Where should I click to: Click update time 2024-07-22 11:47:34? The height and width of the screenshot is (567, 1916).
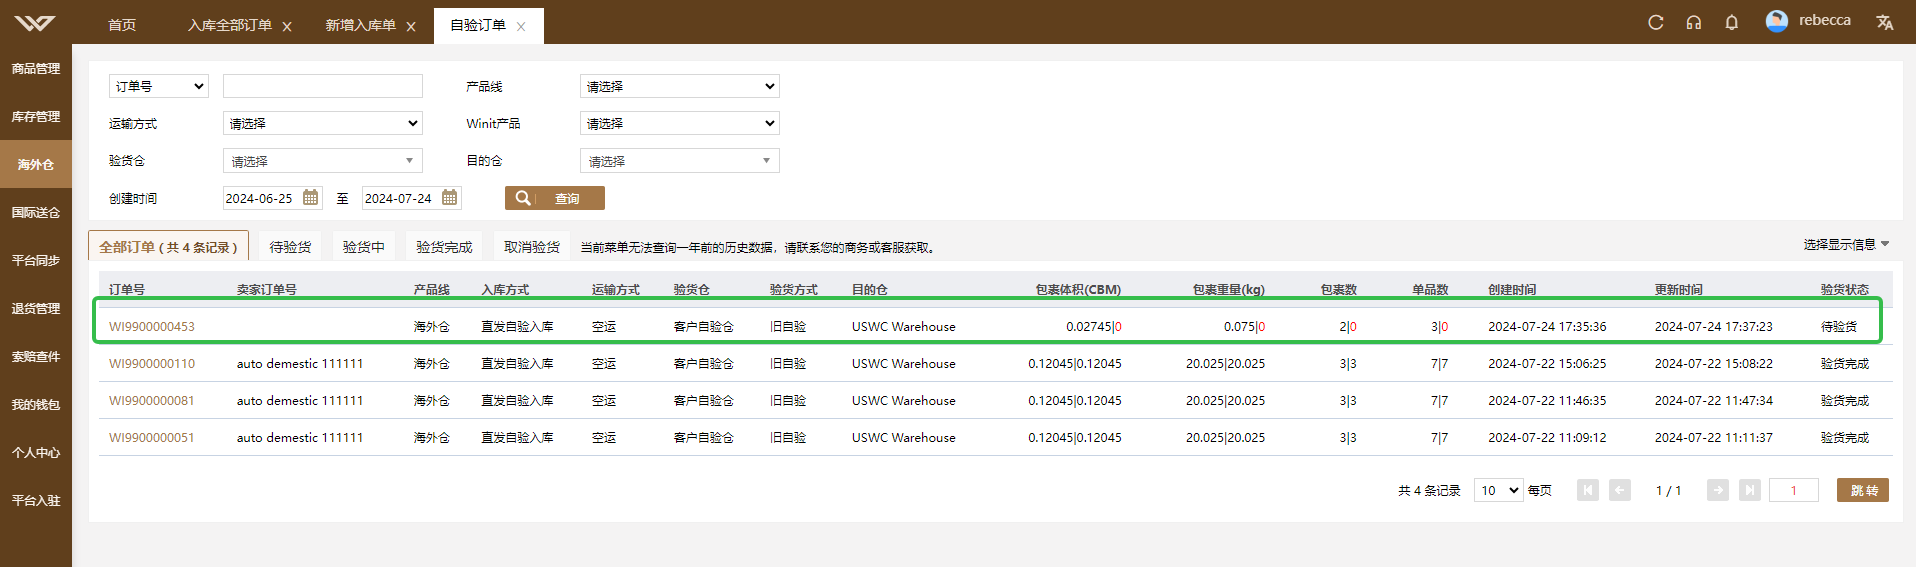(1714, 400)
